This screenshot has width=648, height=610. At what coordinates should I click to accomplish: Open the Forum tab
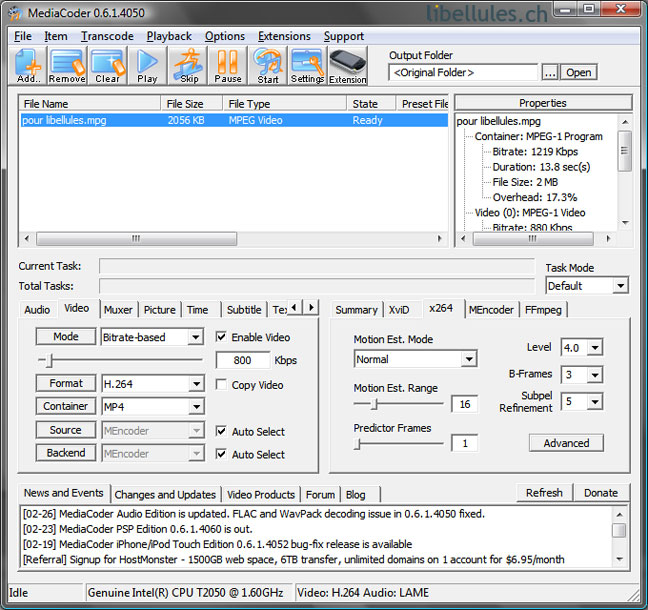pos(320,494)
